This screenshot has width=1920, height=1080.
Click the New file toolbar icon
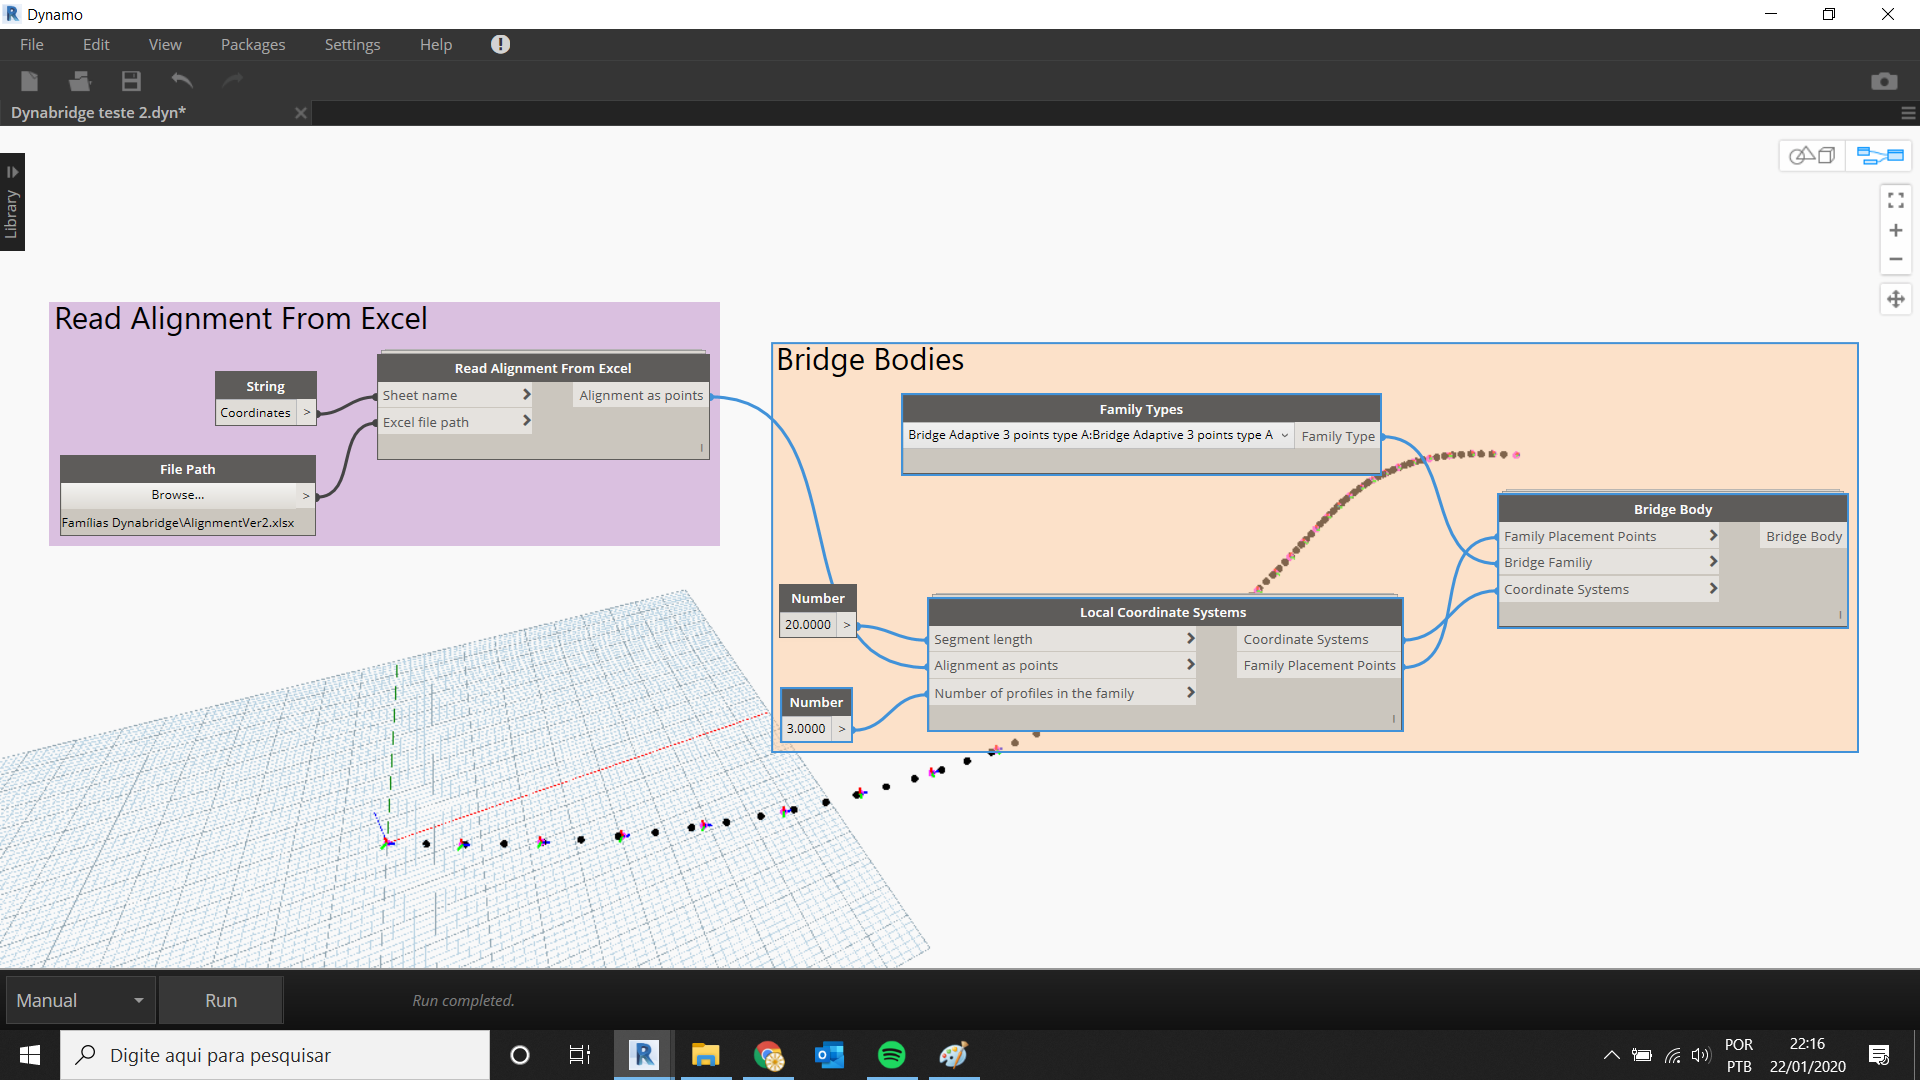pyautogui.click(x=29, y=81)
